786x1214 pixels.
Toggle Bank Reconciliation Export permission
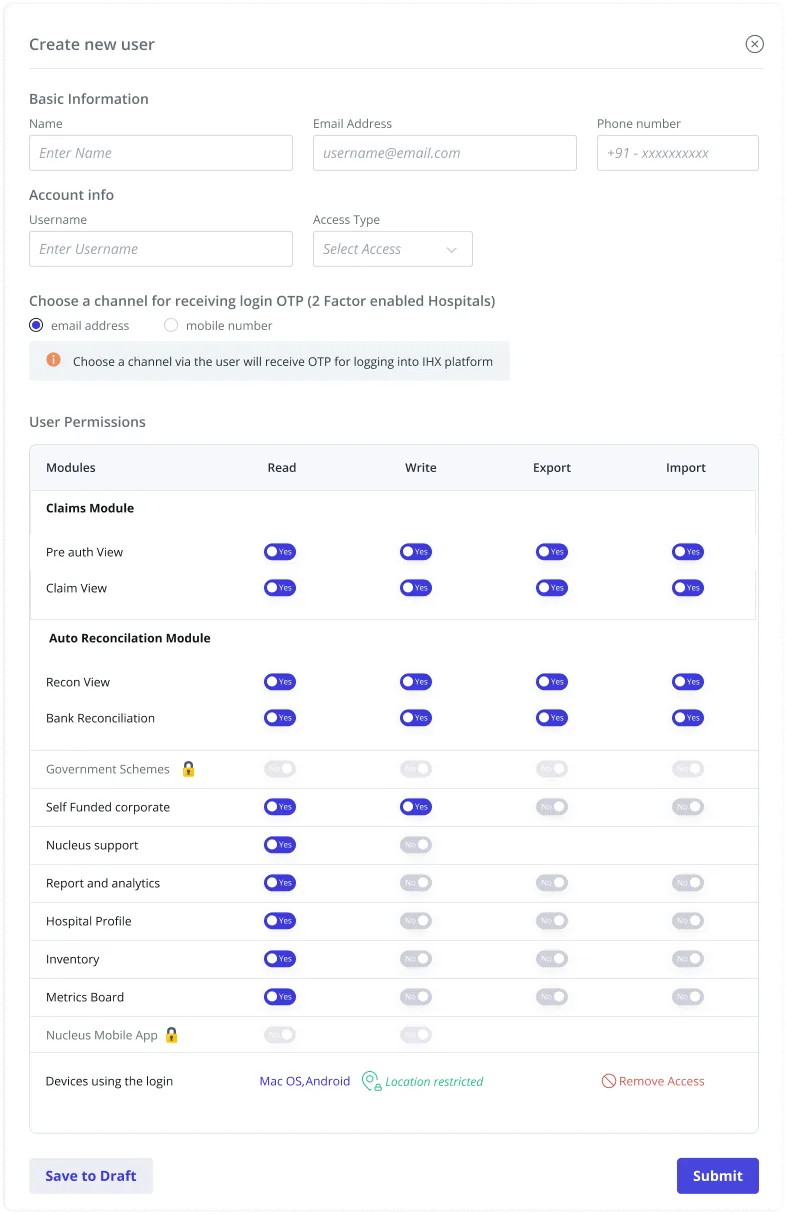(x=552, y=718)
